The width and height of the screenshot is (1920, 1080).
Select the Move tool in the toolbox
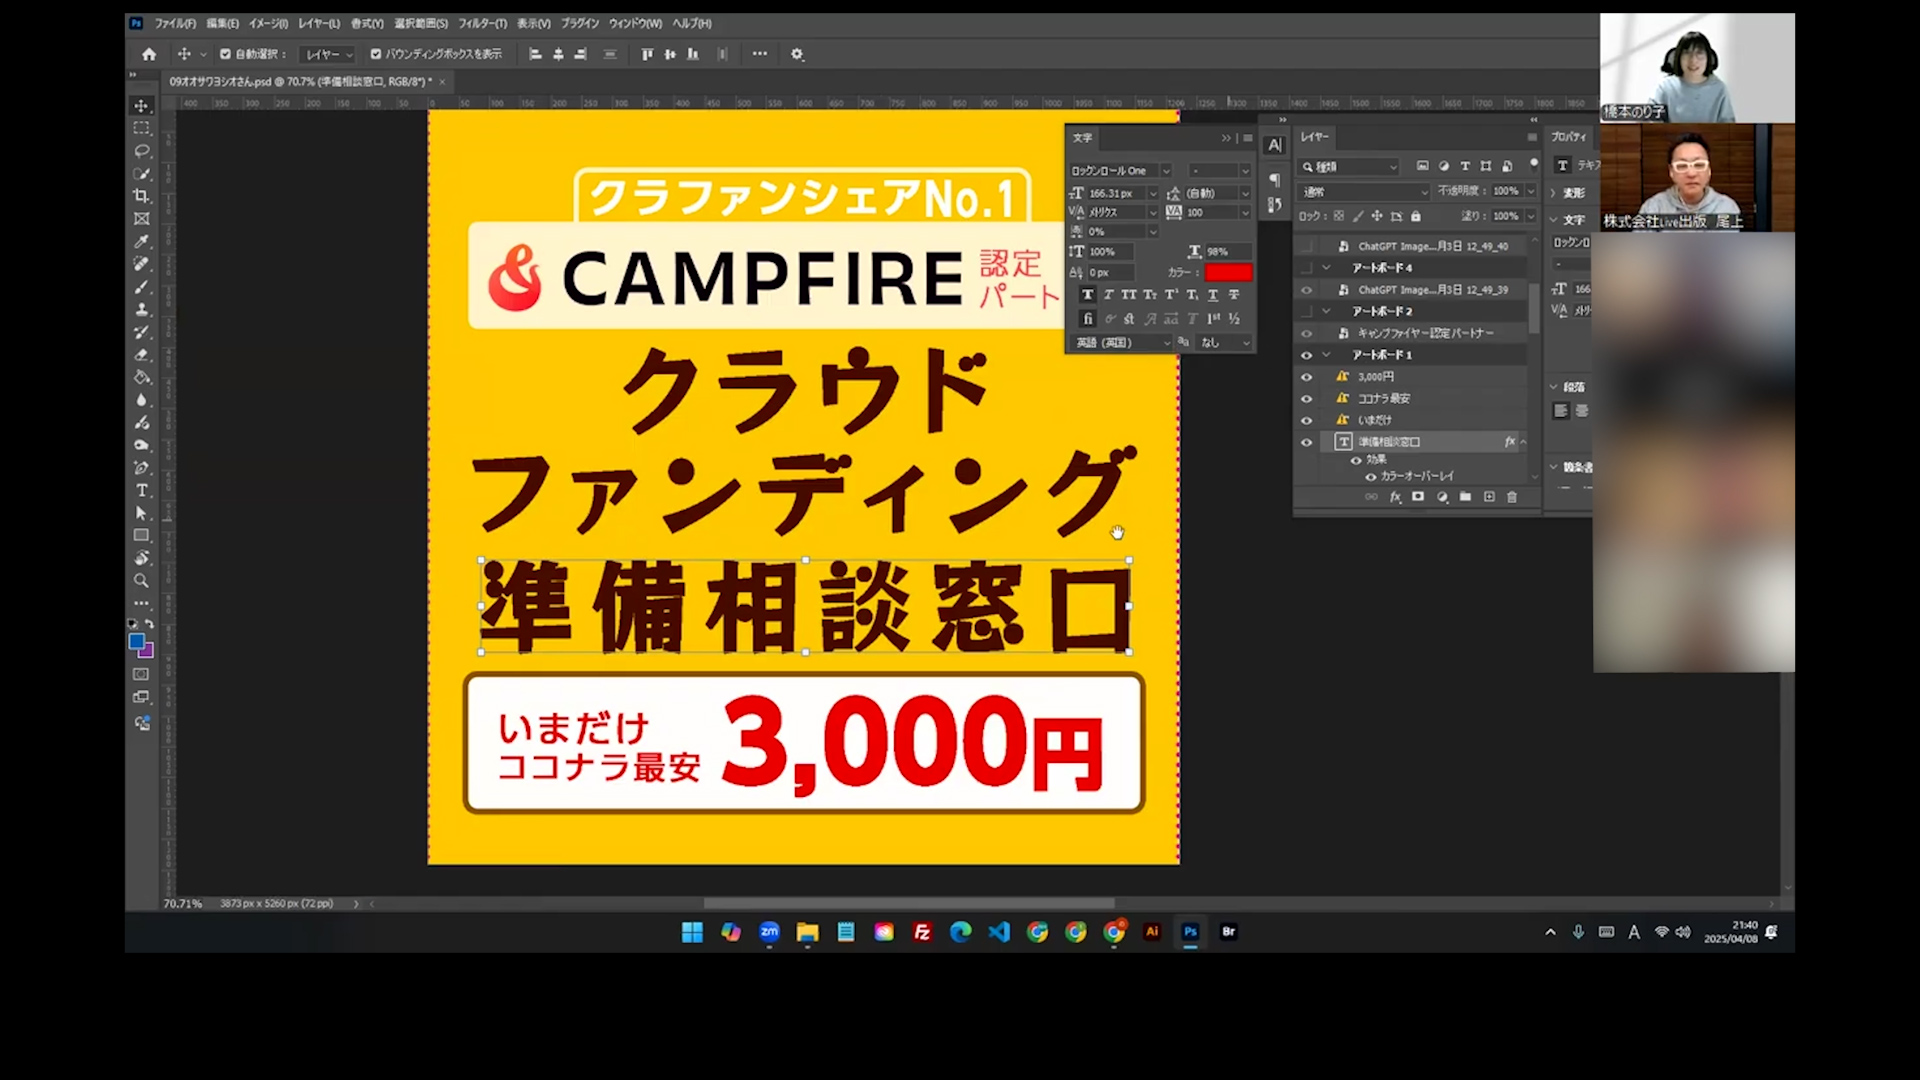pos(141,106)
